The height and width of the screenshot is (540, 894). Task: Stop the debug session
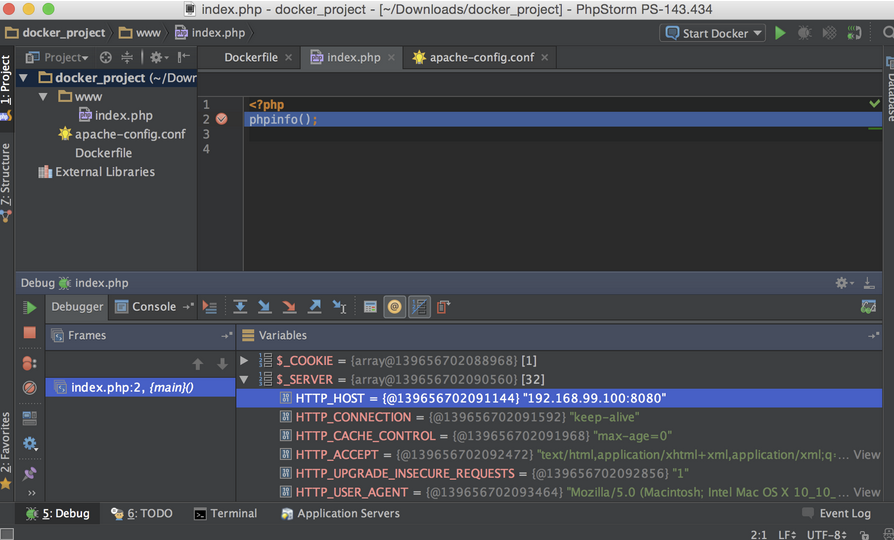coord(30,333)
